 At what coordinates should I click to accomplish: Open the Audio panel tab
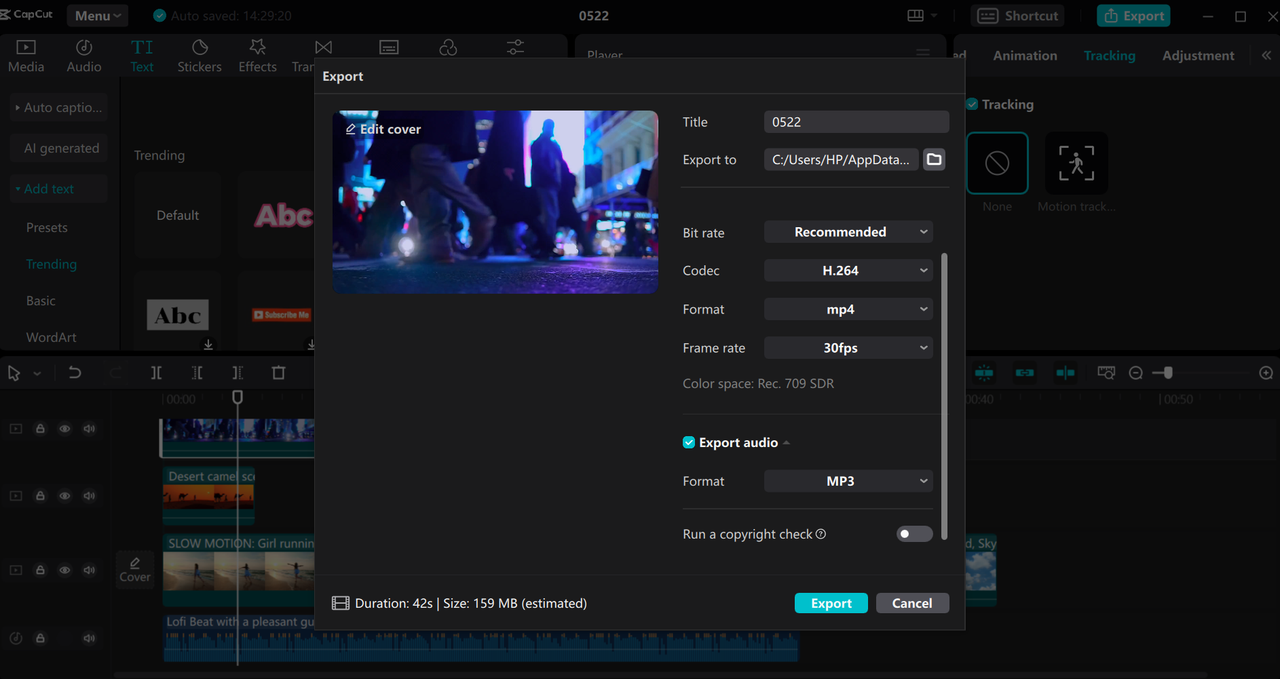click(x=84, y=56)
